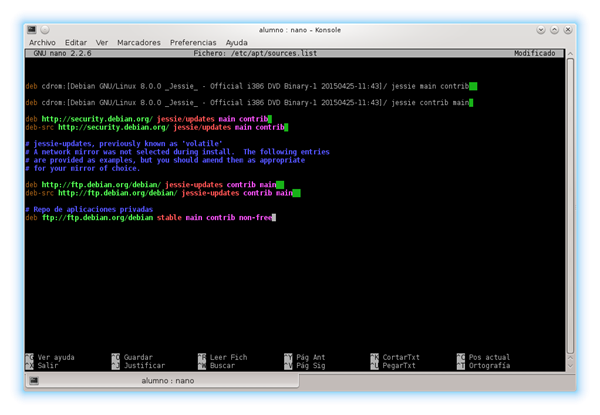Click 'CortarTxt' nano shortcut
Image resolution: width=600 pixels, height=415 pixels.
pos(395,357)
